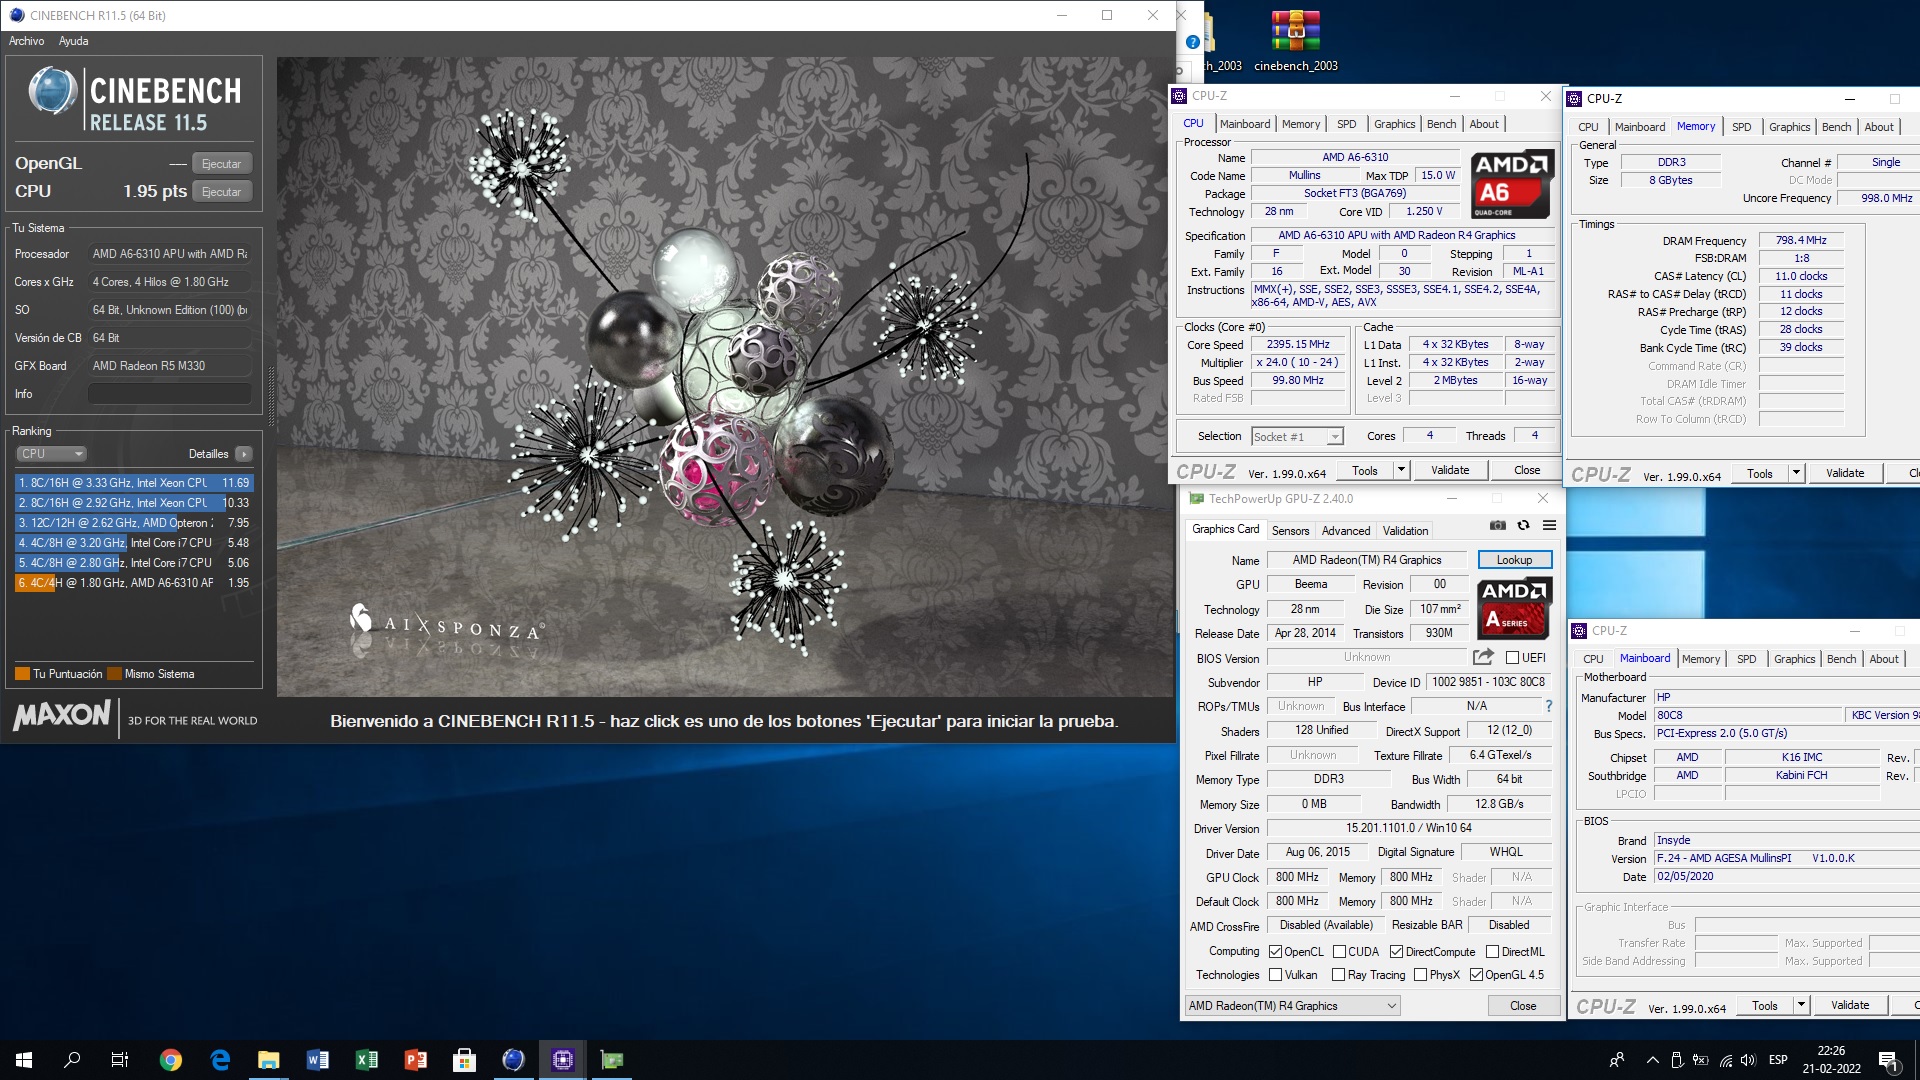1920x1080 pixels.
Task: Toggle the OpenGL 4.5 checkbox
Action: [x=1476, y=975]
